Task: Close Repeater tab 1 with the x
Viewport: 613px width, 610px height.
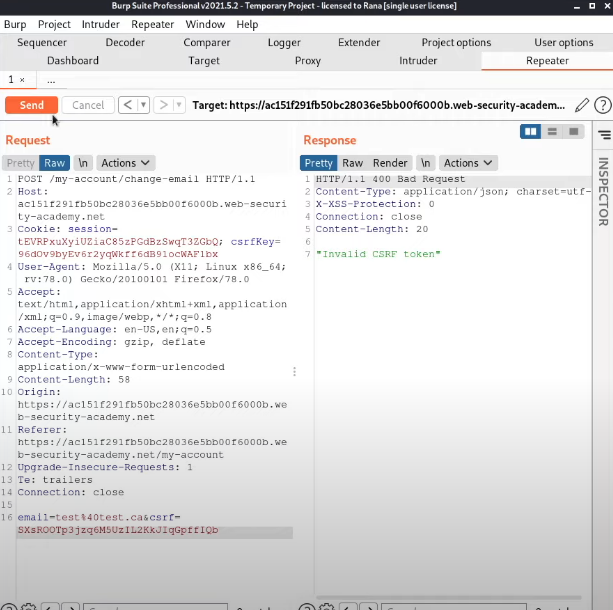Action: 22,80
